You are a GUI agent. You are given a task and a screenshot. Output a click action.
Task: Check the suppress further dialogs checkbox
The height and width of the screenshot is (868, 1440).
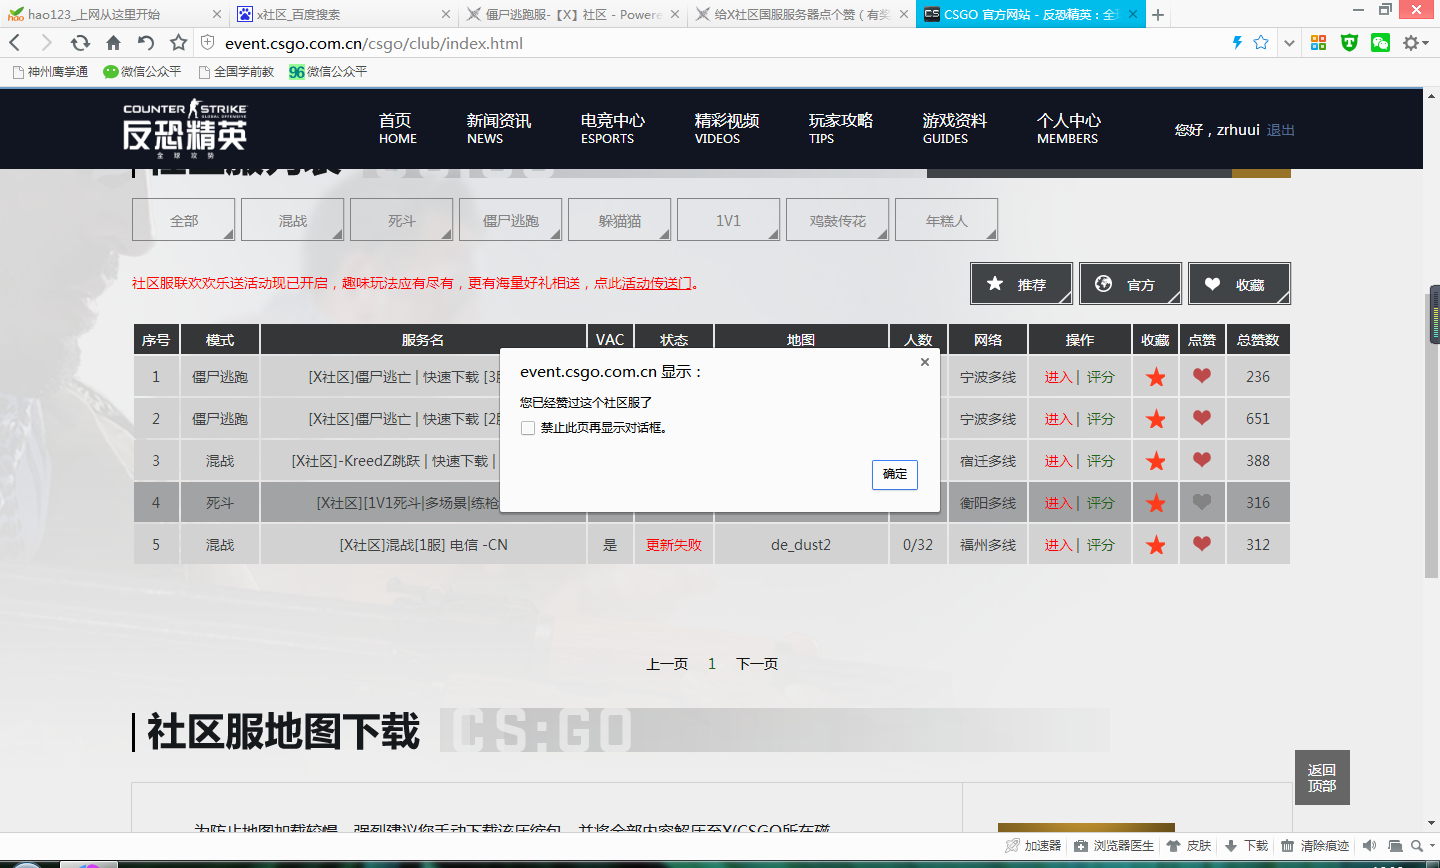click(528, 428)
